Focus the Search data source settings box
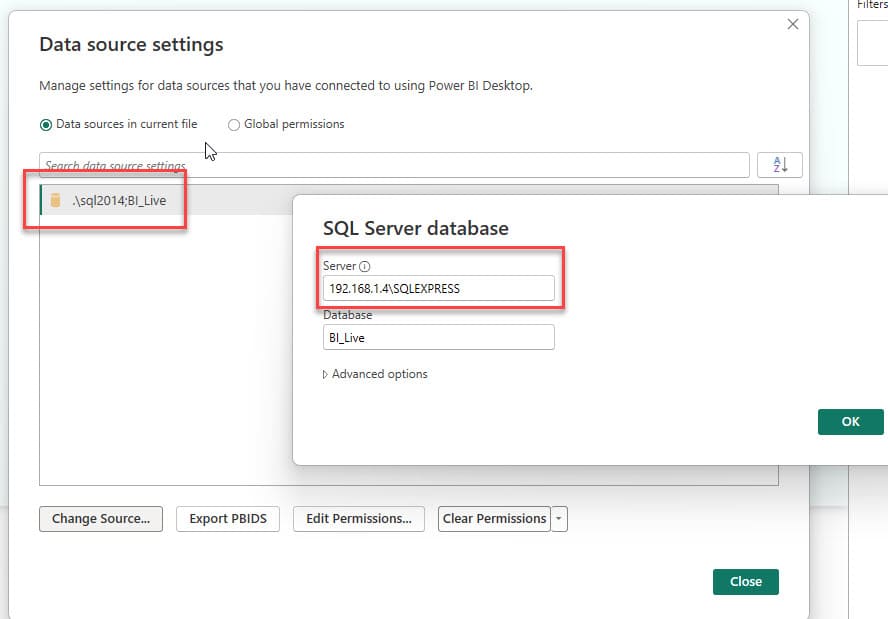The height and width of the screenshot is (619, 888). pyautogui.click(x=394, y=165)
